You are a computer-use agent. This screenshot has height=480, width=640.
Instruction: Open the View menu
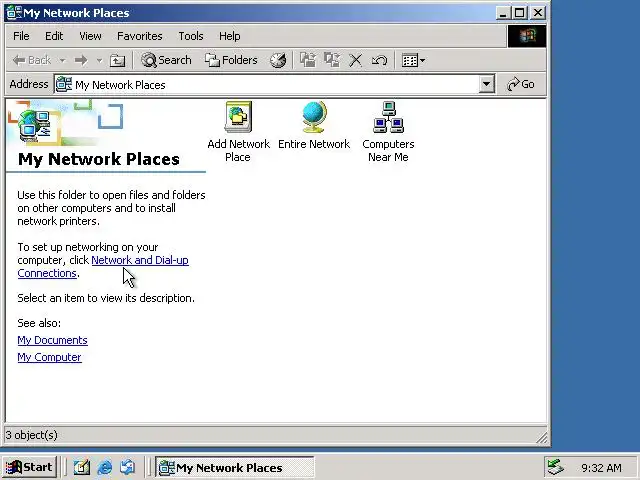90,36
